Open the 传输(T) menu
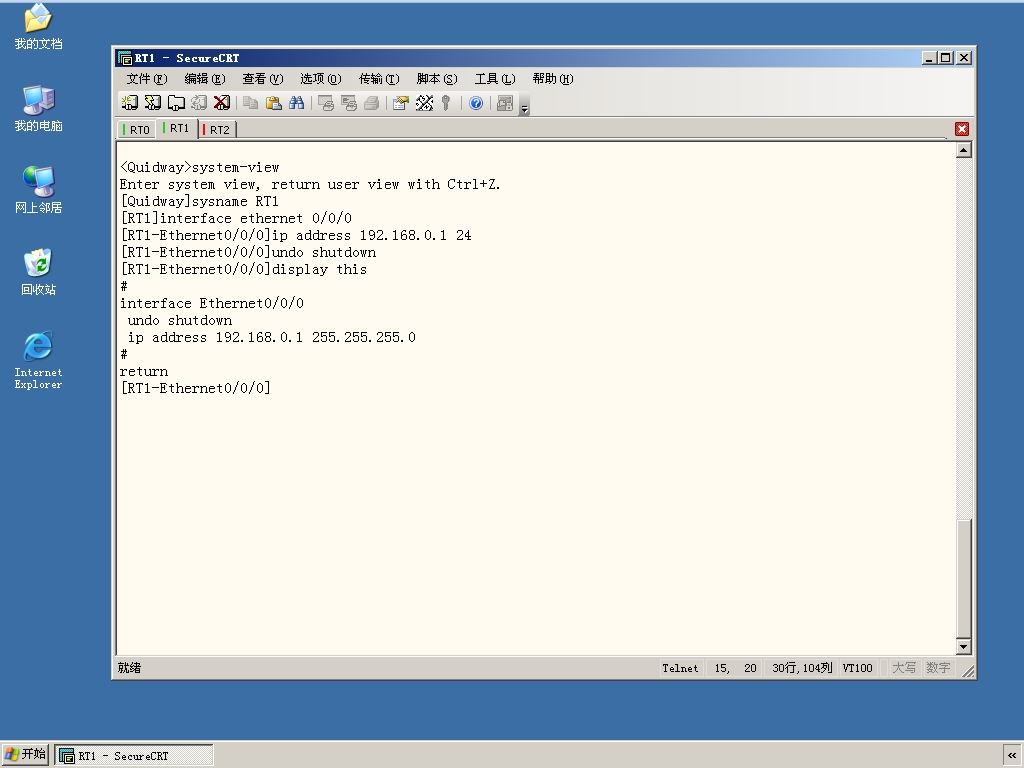Image resolution: width=1024 pixels, height=768 pixels. coord(379,79)
